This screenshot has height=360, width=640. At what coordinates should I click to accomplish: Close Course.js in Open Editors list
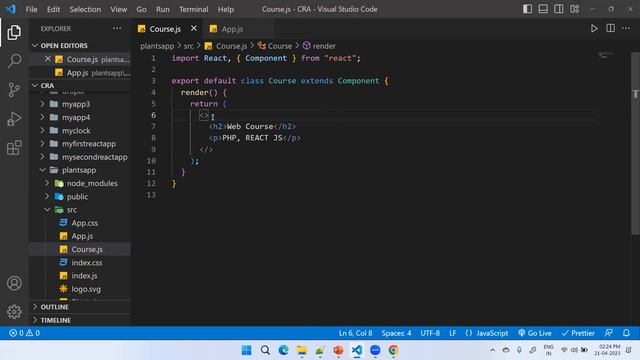48,59
